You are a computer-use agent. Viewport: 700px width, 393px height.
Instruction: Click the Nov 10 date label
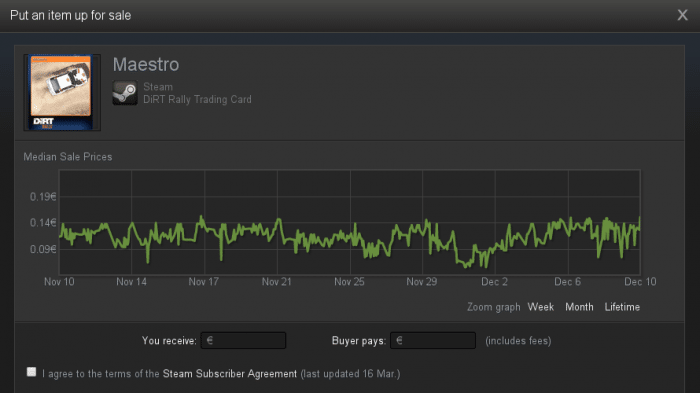59,282
